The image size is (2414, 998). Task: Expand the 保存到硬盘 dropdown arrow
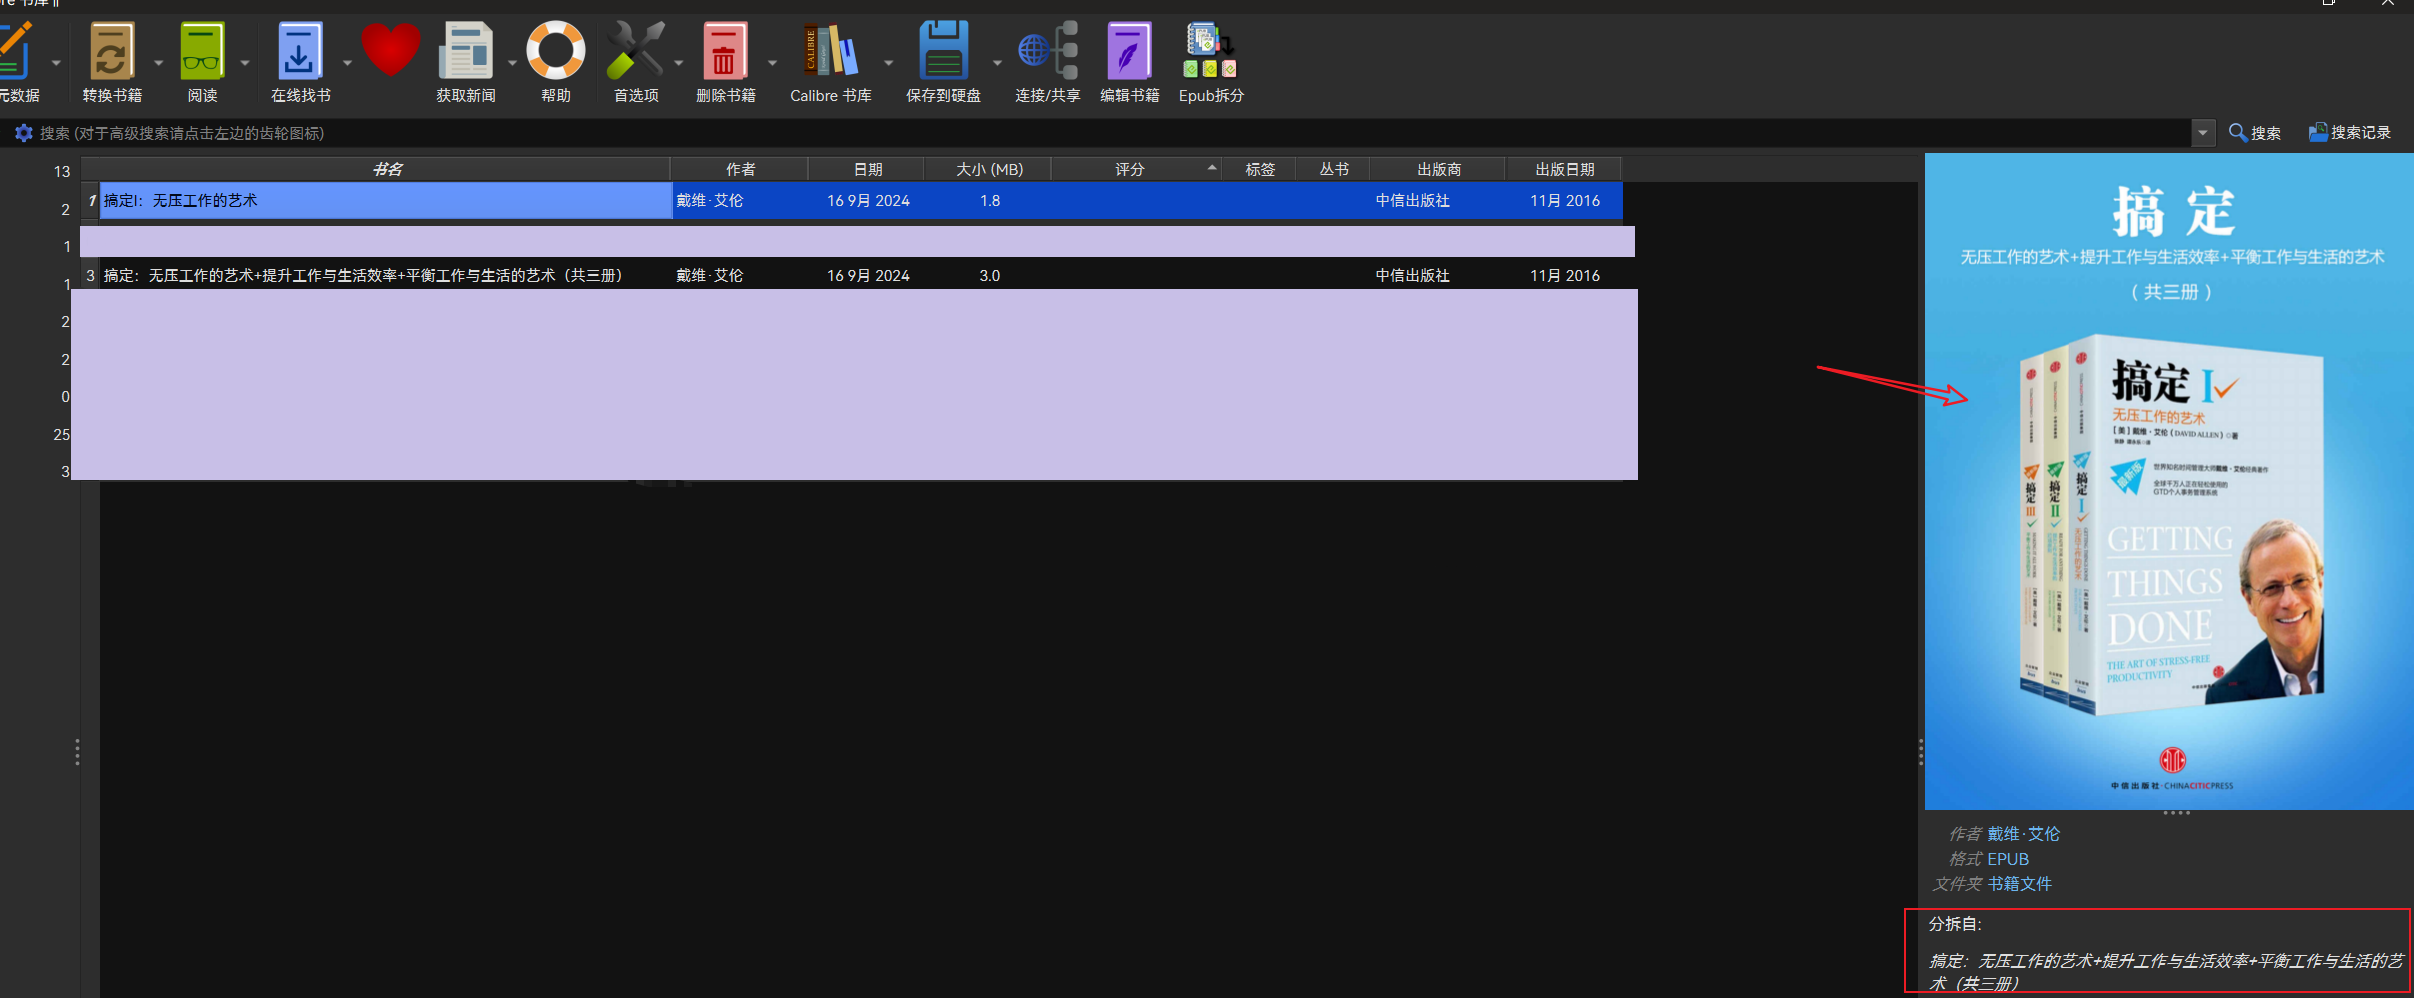pyautogui.click(x=997, y=63)
